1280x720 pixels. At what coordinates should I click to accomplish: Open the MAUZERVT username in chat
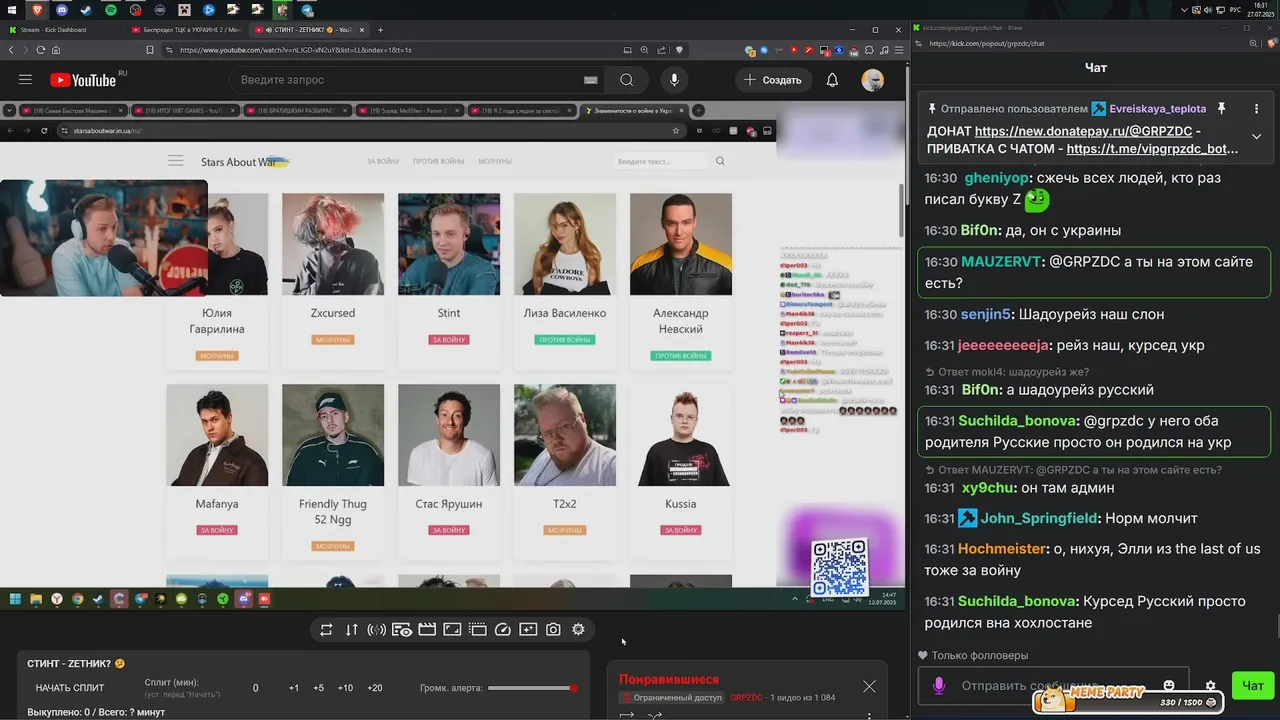click(1001, 262)
